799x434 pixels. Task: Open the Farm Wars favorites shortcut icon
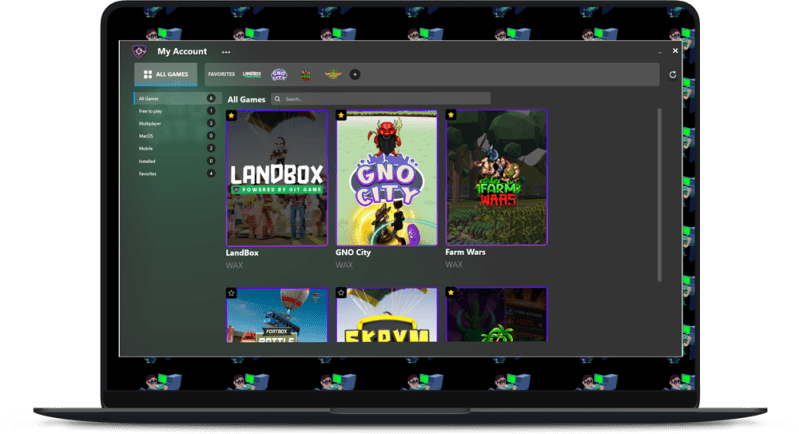coord(305,75)
